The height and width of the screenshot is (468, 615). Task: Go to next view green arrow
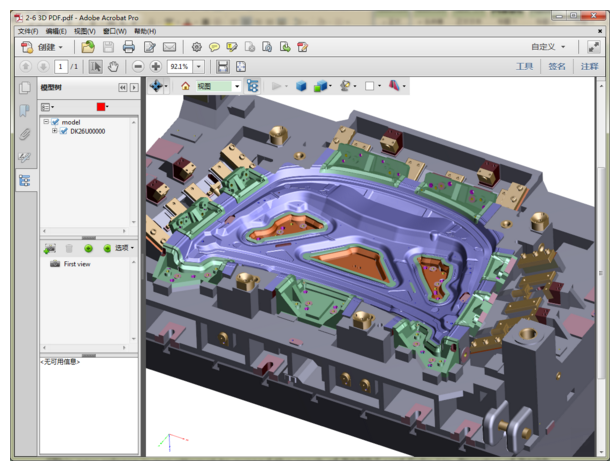click(107, 248)
